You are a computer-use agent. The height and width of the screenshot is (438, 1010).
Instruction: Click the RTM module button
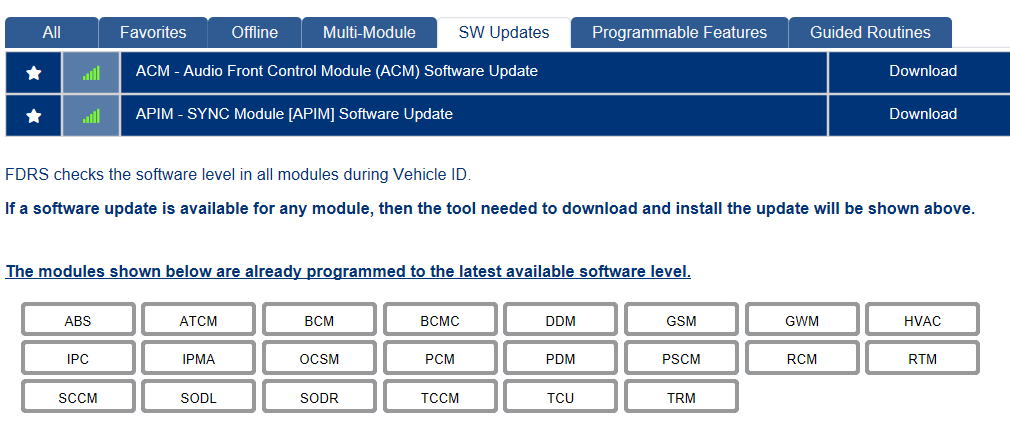922,359
